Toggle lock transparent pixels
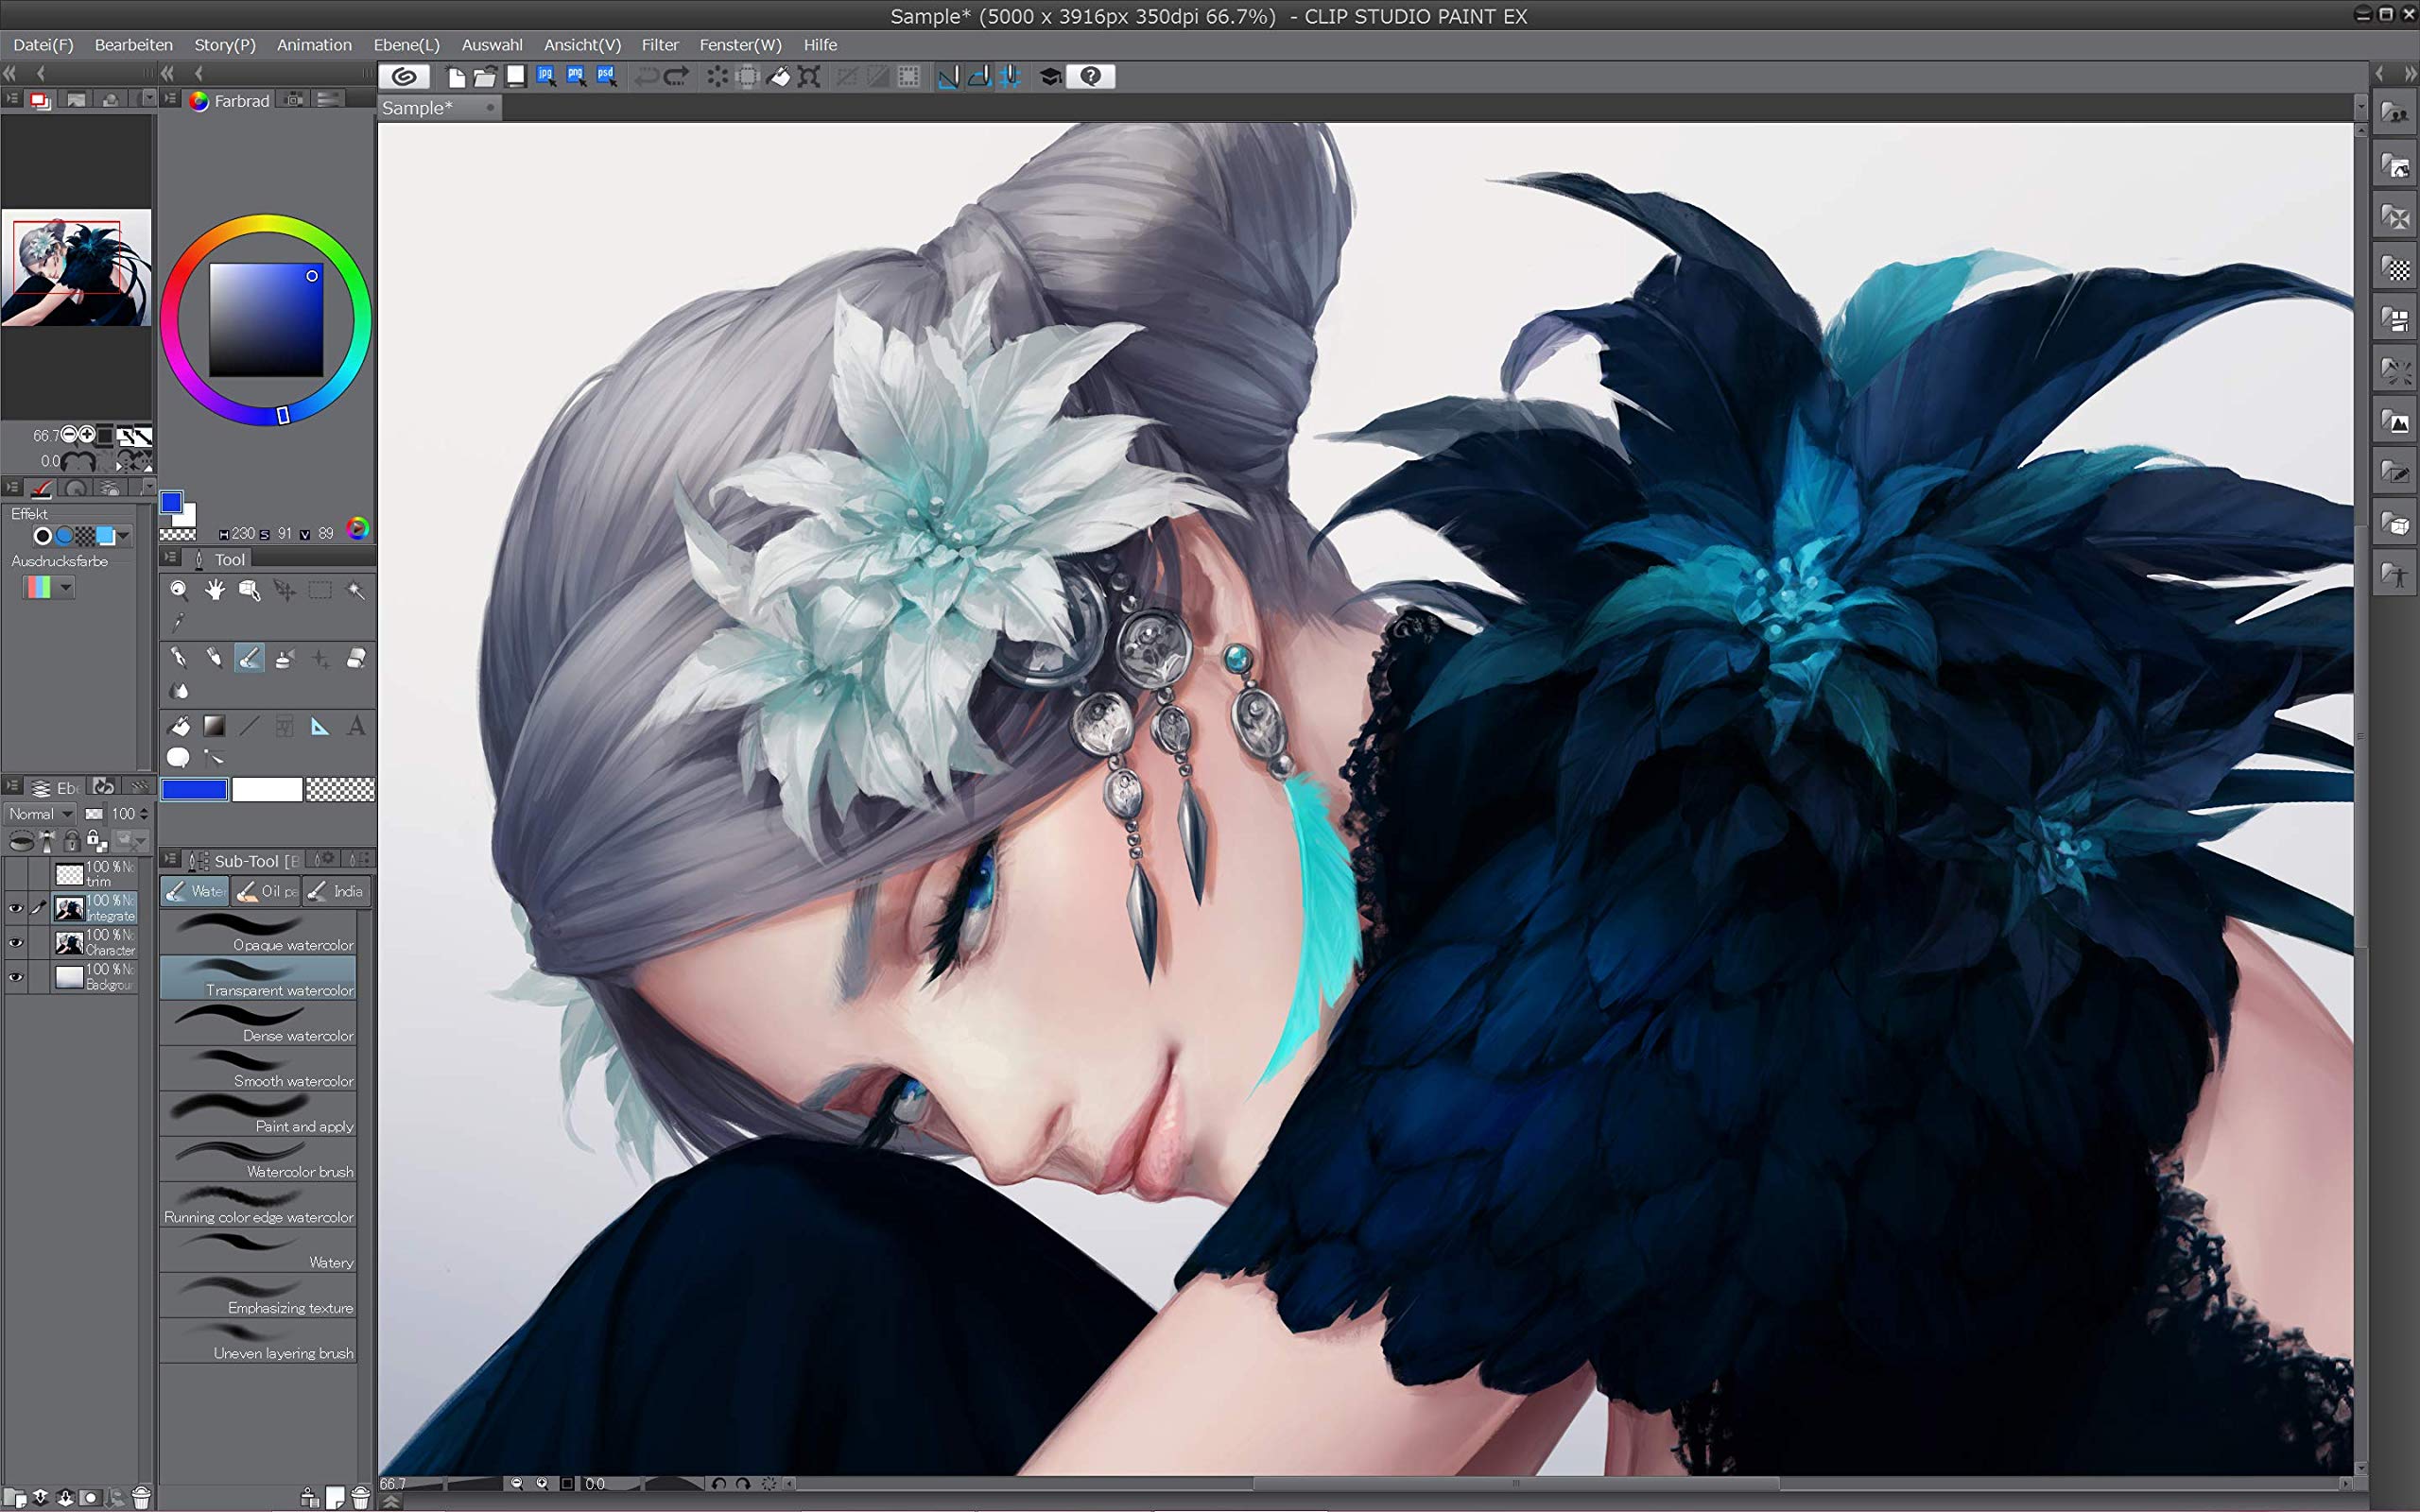Viewport: 2420px width, 1512px height. coord(96,841)
